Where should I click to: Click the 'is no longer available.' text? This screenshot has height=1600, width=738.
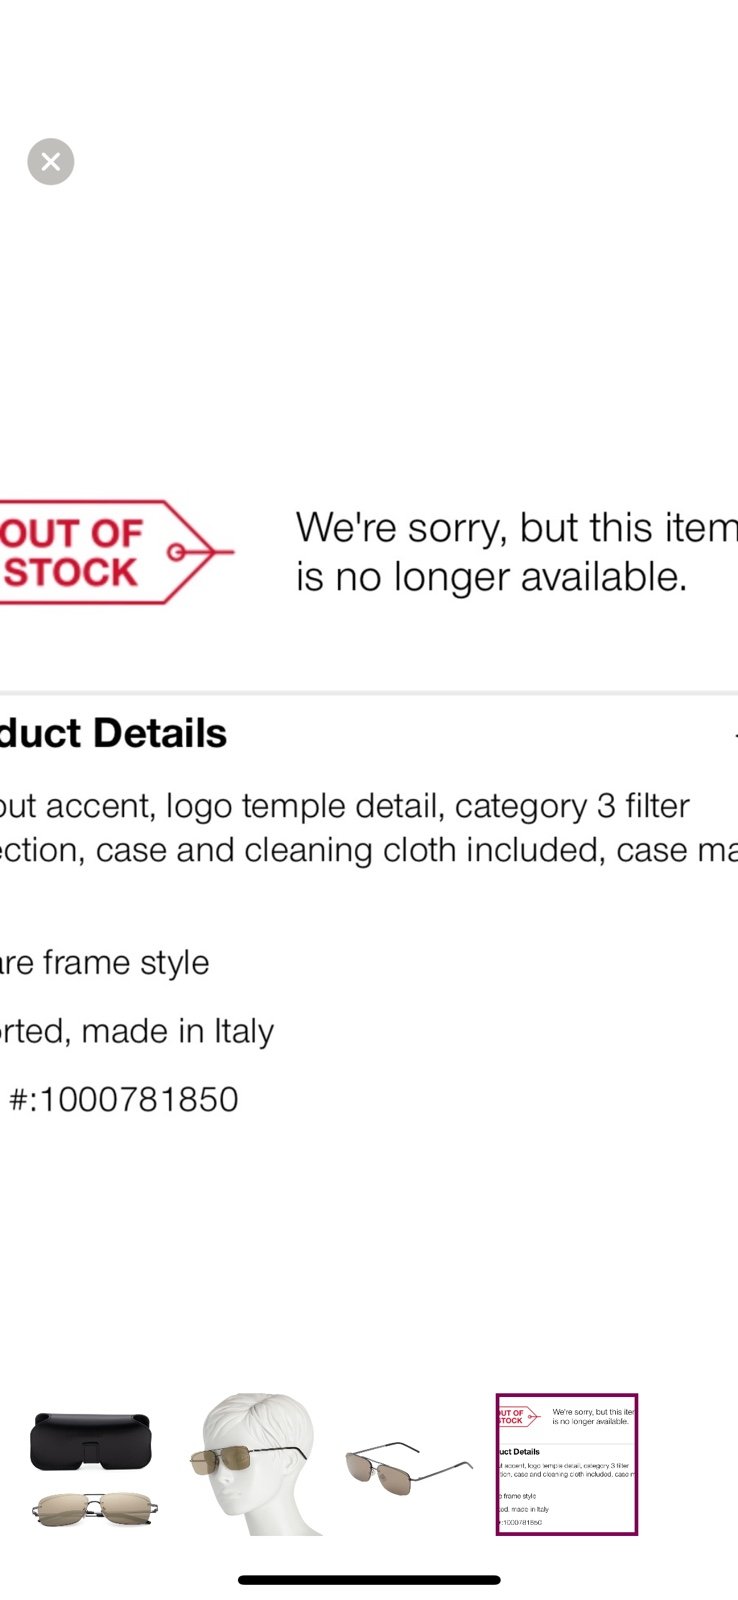(491, 577)
